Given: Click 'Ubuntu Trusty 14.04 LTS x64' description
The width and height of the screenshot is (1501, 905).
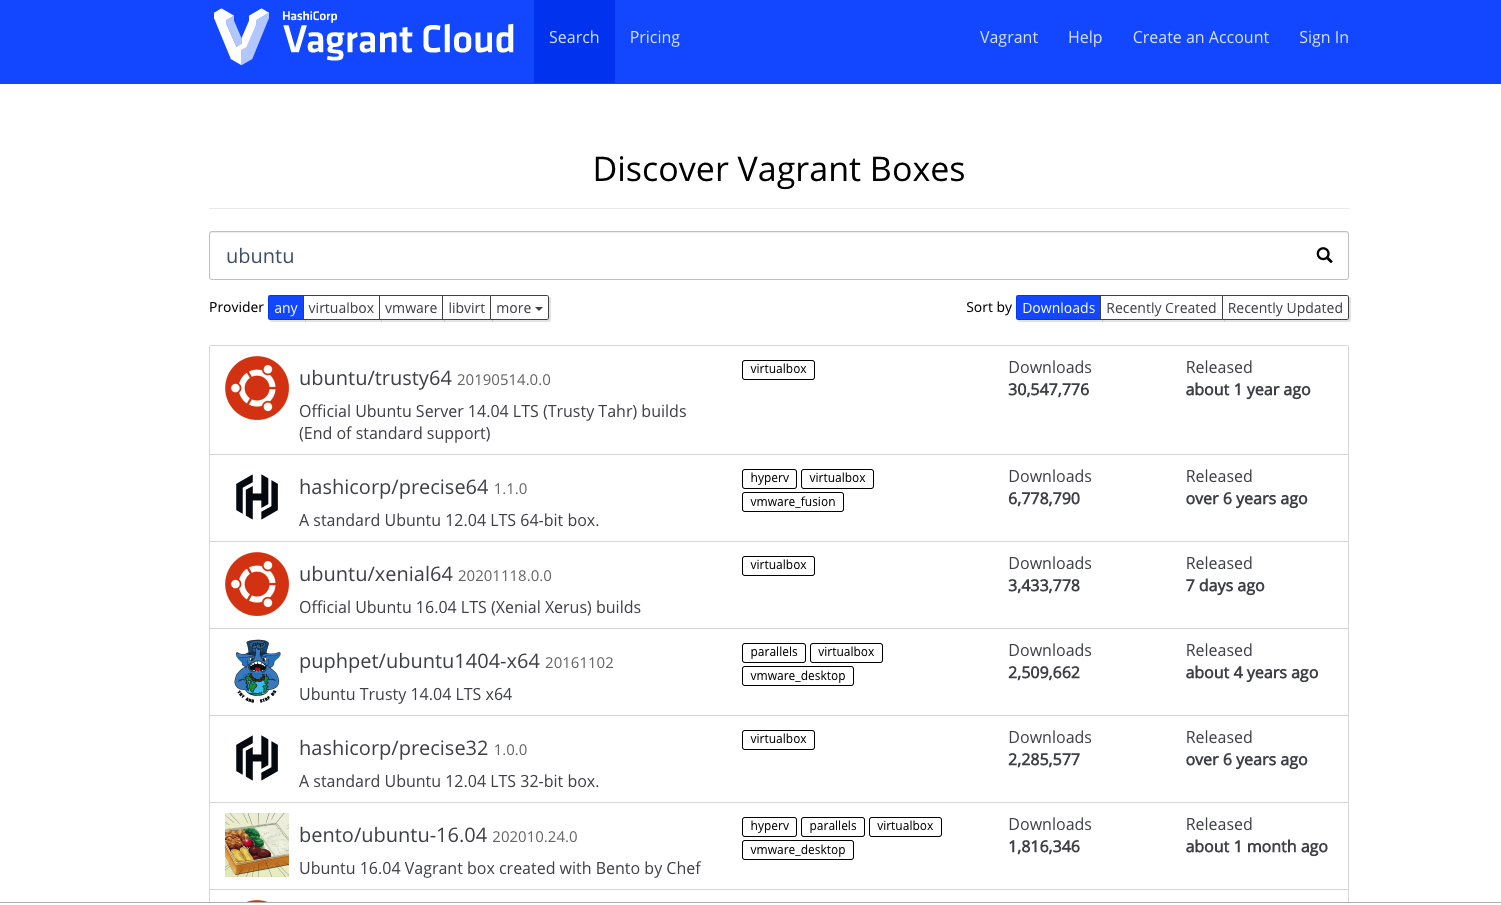Looking at the screenshot, I should 405,694.
